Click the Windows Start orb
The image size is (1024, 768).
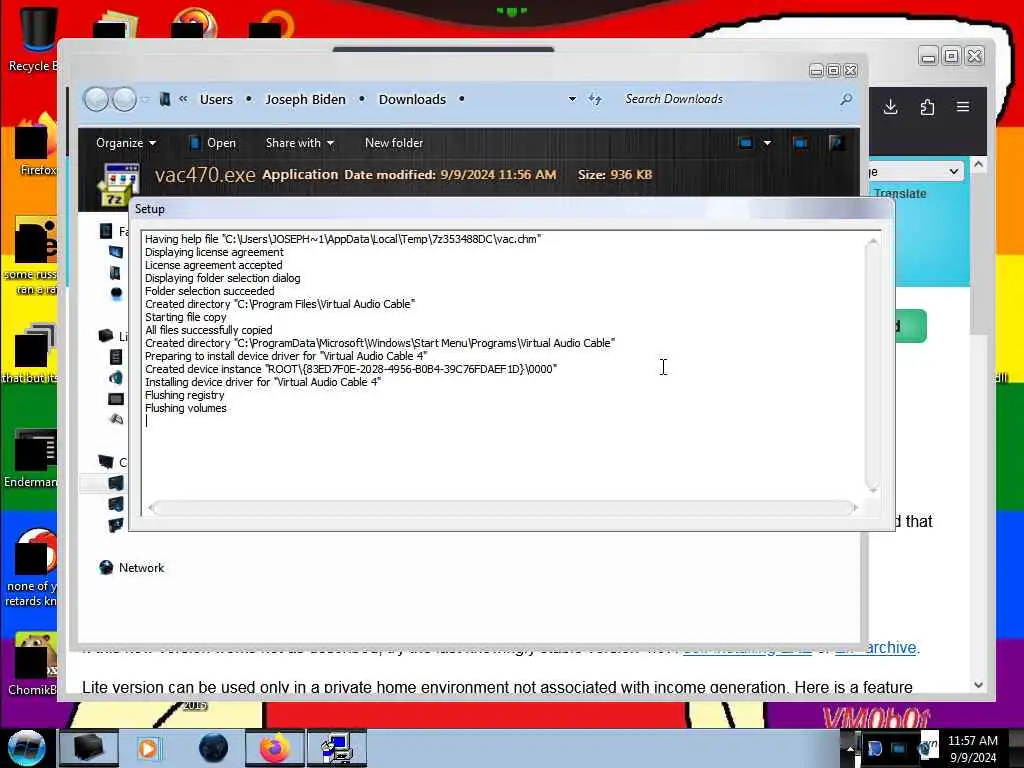pos(27,748)
